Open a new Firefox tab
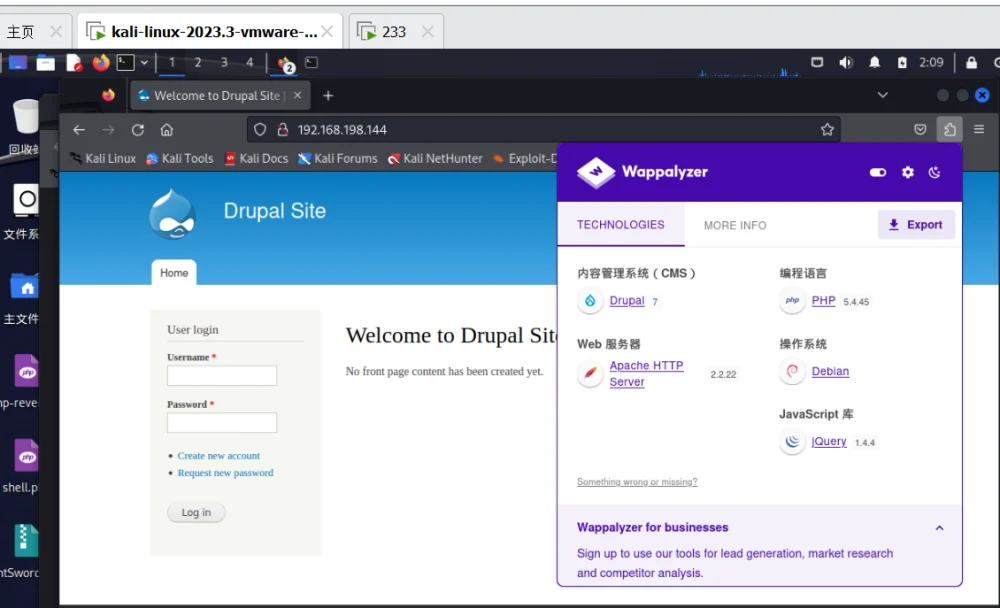The height and width of the screenshot is (608, 1000). coord(328,96)
